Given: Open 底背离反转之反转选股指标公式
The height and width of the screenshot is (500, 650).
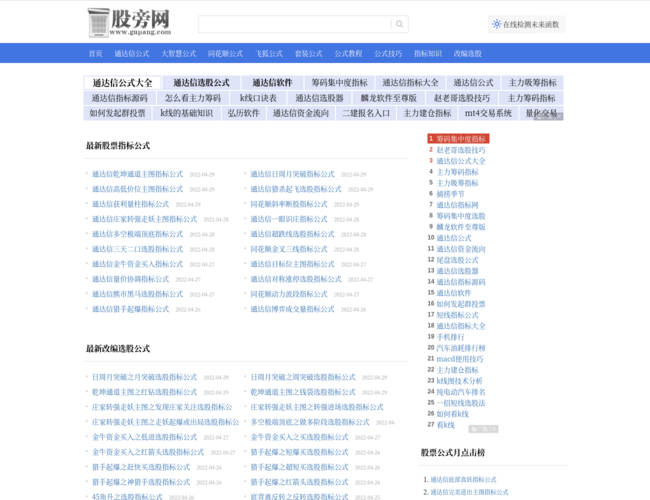Looking at the screenshot, I should [x=299, y=496].
